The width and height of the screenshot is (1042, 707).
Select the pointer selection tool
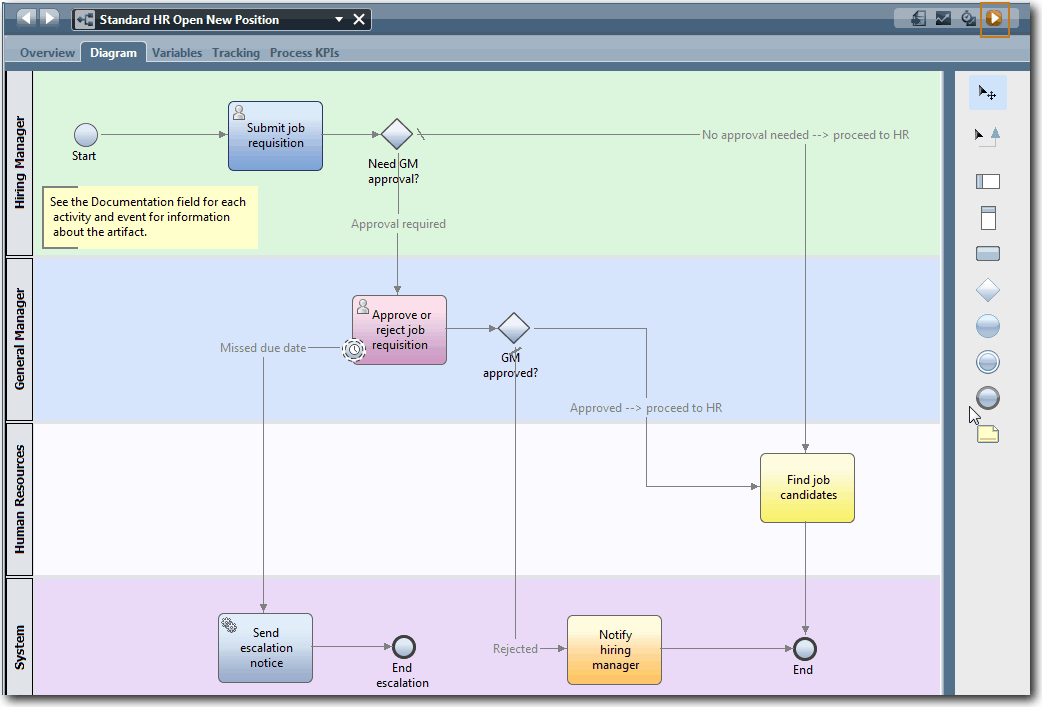click(987, 92)
